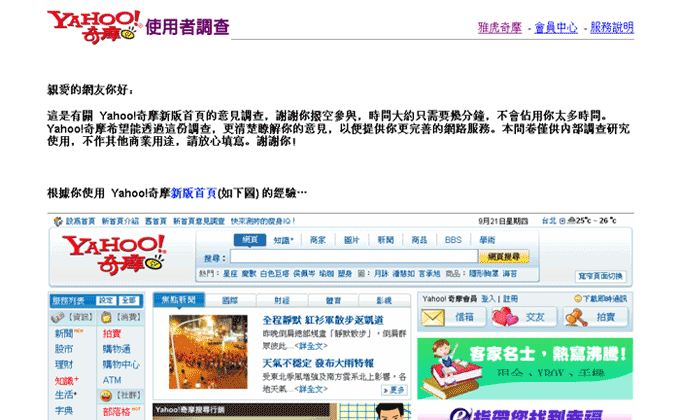680x420 pixels.
Task: Click the messenger smiley icon by 下載即時通訊
Action: point(578,299)
